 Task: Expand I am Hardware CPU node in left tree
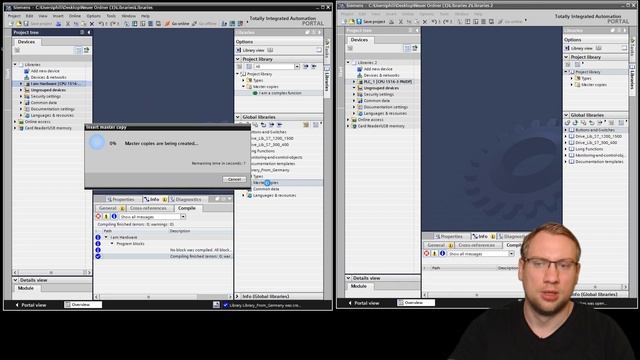[21, 84]
